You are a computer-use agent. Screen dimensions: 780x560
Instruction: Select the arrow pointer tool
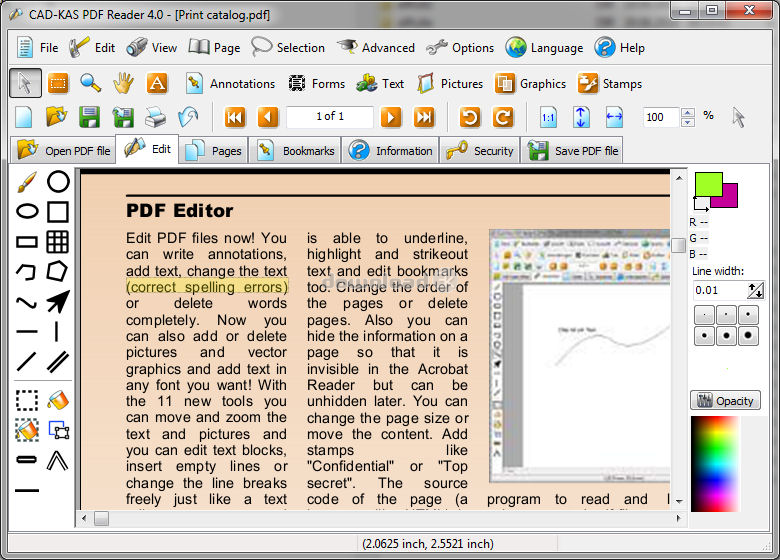tap(25, 83)
